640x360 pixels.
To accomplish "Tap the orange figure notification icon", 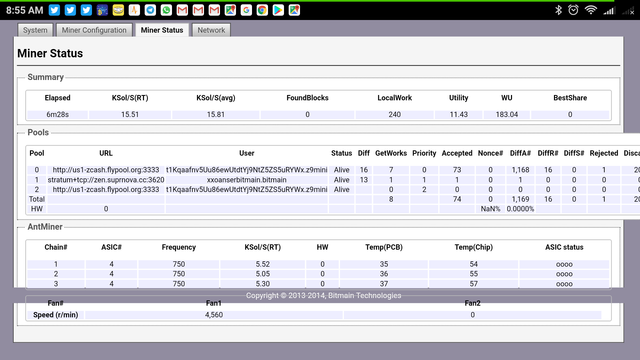I will pyautogui.click(x=134, y=10).
